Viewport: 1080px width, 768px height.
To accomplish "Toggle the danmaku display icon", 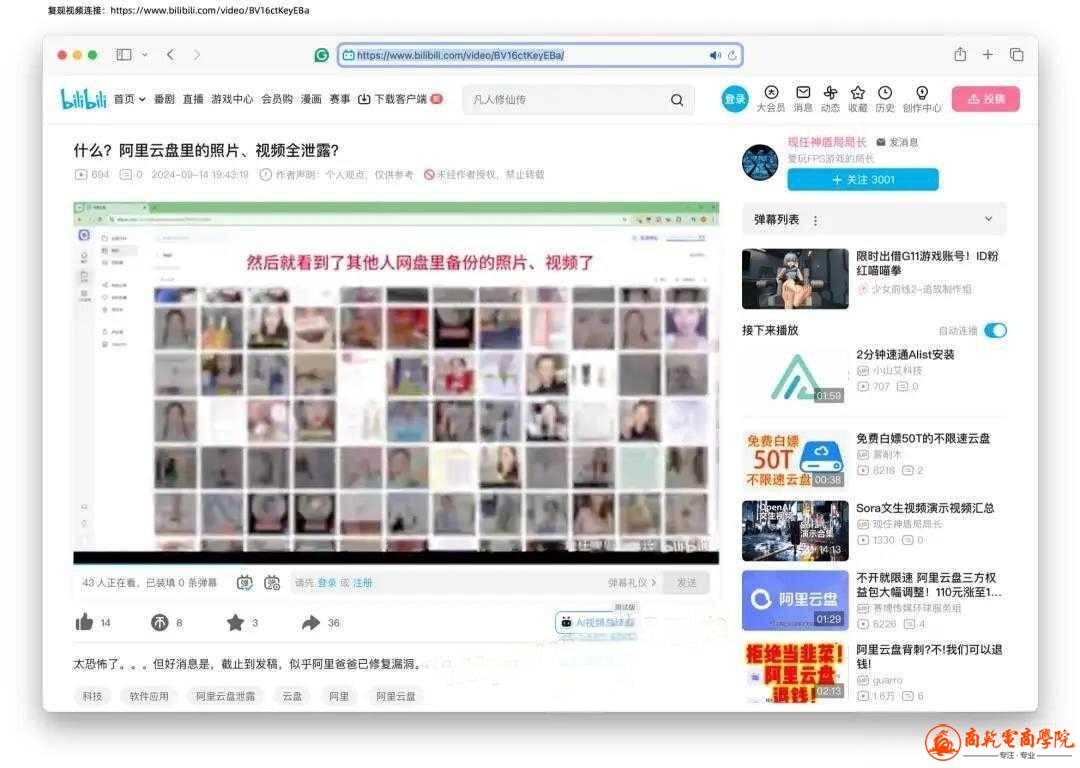I will click(245, 583).
